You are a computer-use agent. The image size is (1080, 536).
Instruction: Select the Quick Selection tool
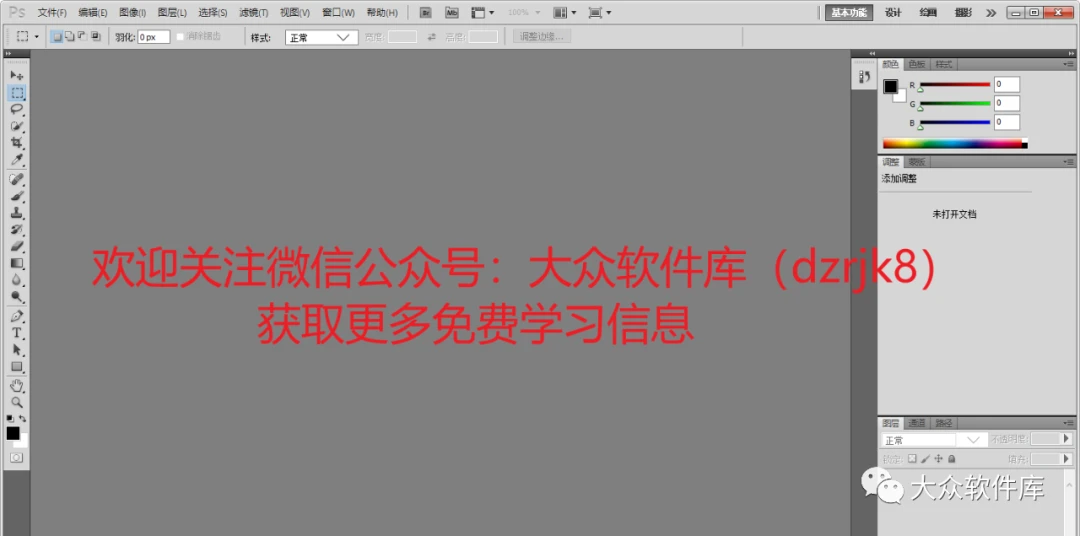[x=17, y=127]
